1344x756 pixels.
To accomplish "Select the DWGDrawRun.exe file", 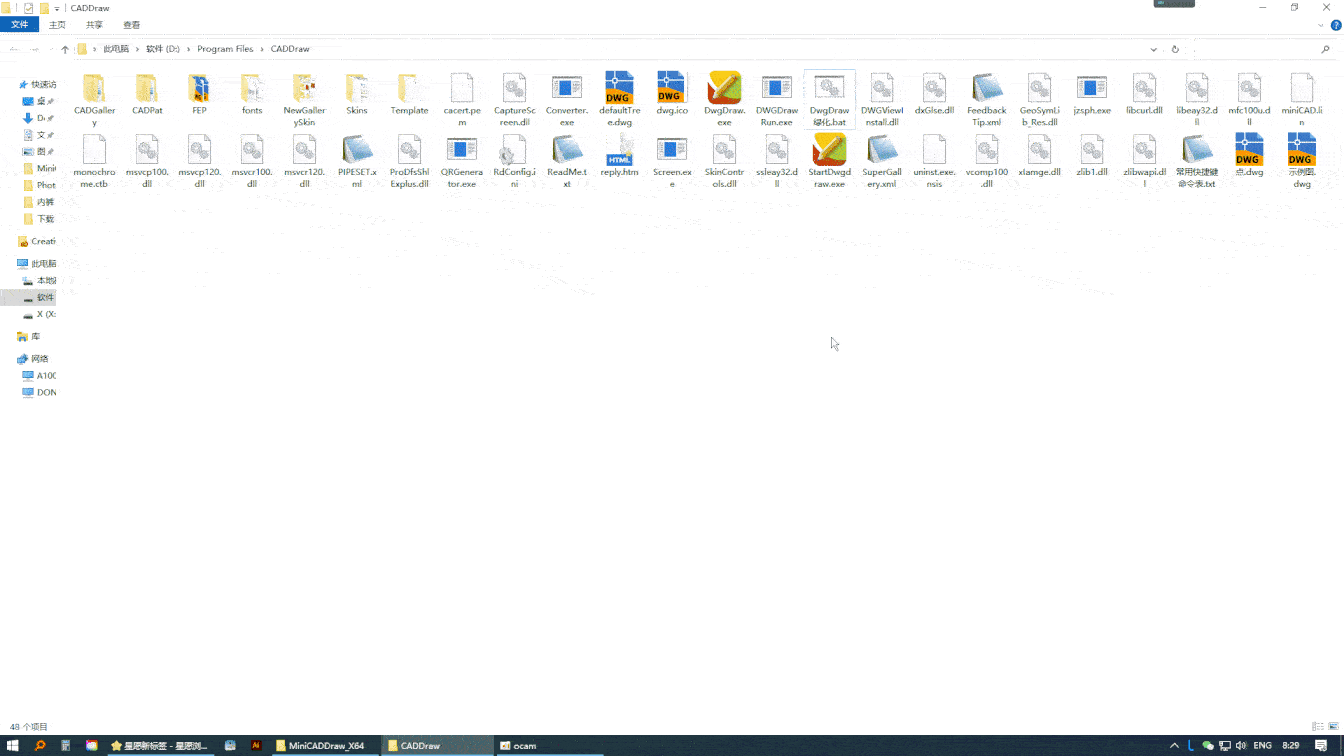I will [777, 100].
